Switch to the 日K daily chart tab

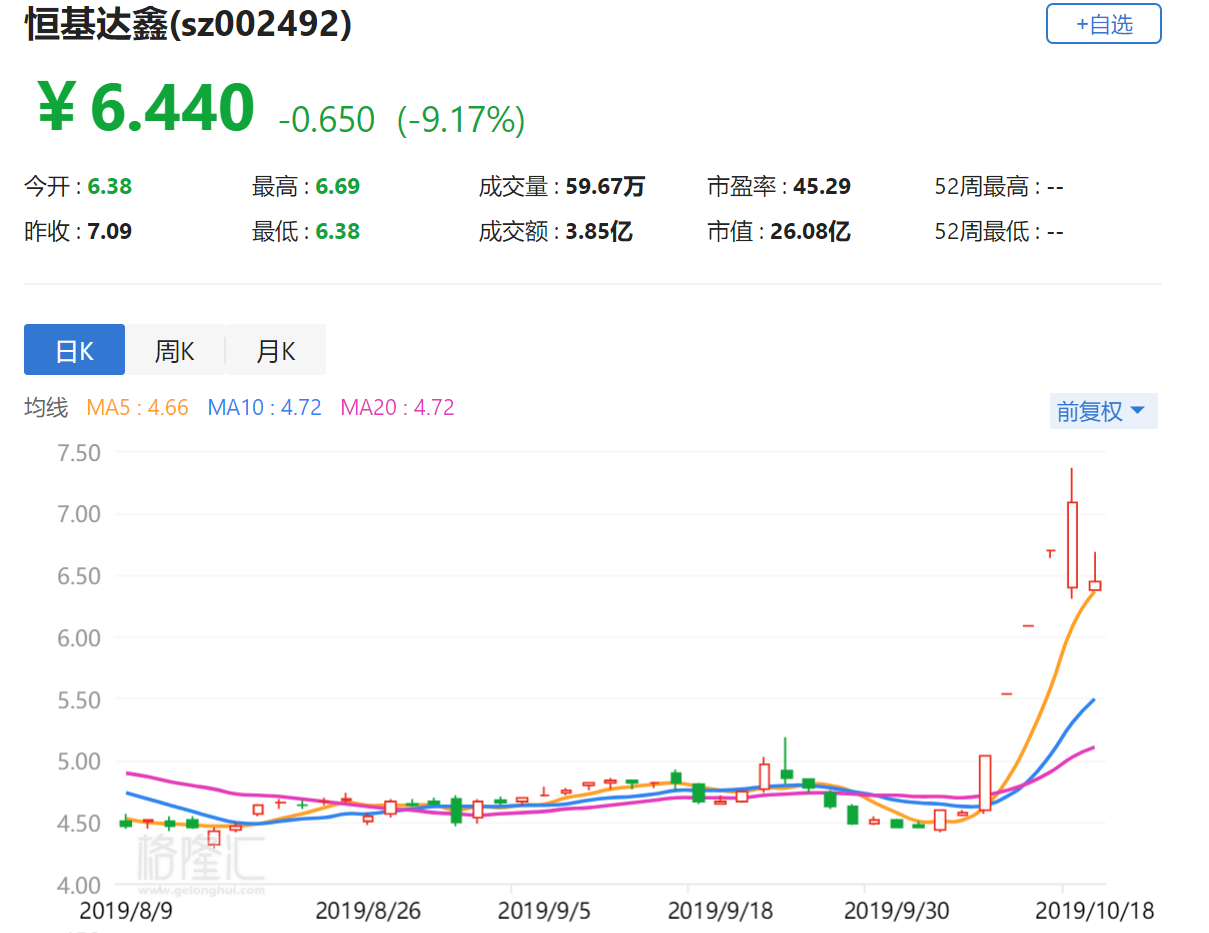pos(74,351)
